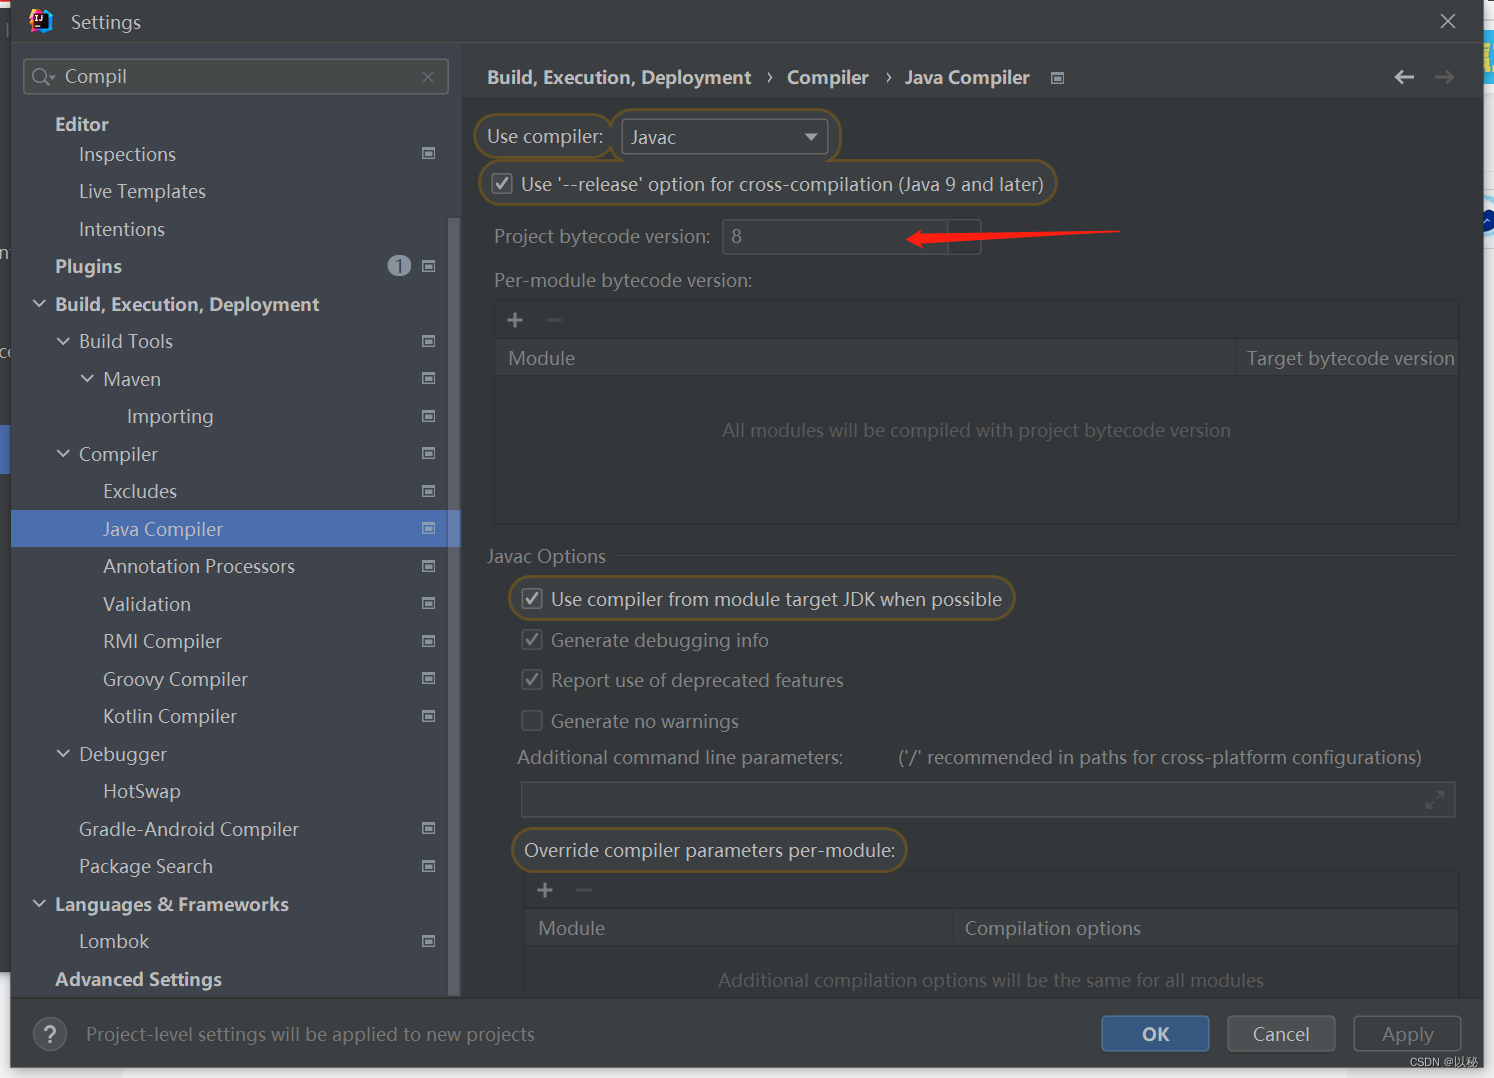Open the Editor settings category
The height and width of the screenshot is (1078, 1494).
(x=82, y=124)
